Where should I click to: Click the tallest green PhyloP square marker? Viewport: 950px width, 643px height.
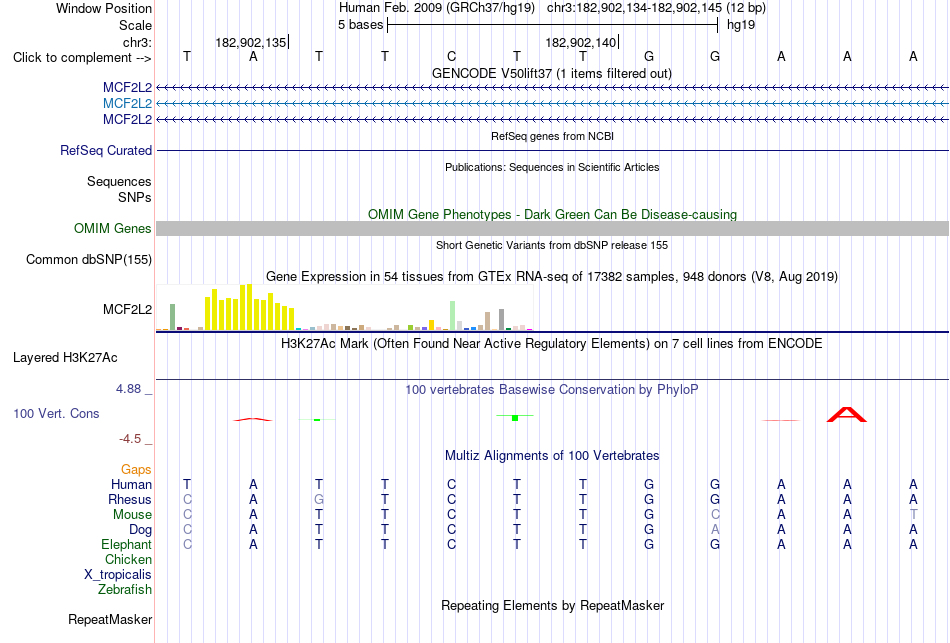pyautogui.click(x=515, y=418)
